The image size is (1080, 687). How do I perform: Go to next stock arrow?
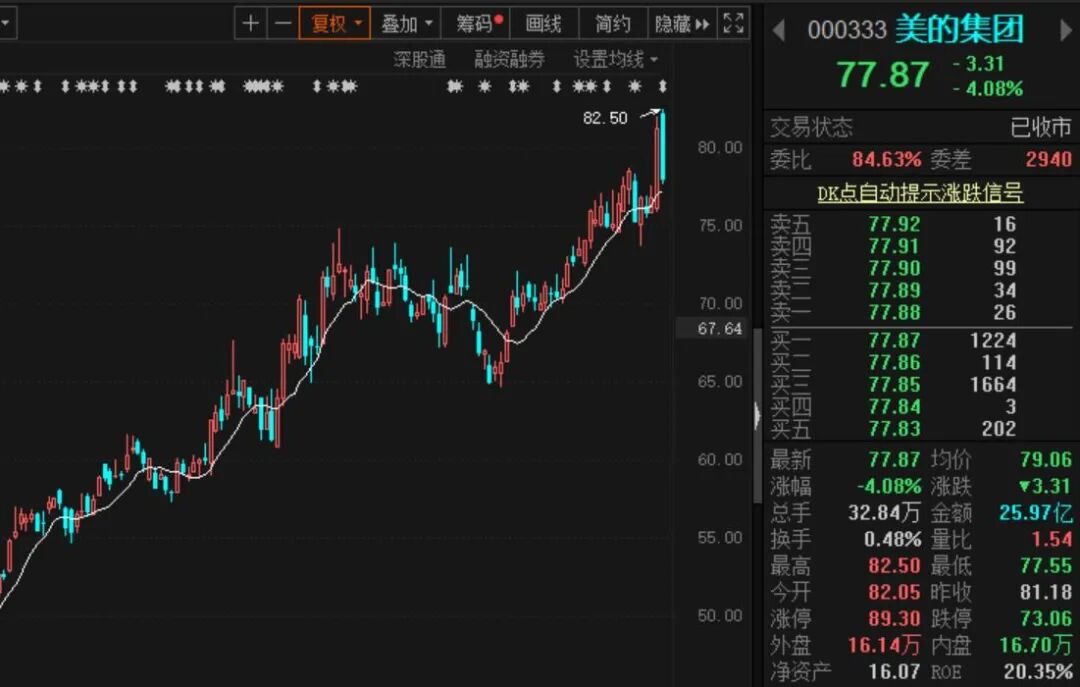pyautogui.click(x=1065, y=30)
